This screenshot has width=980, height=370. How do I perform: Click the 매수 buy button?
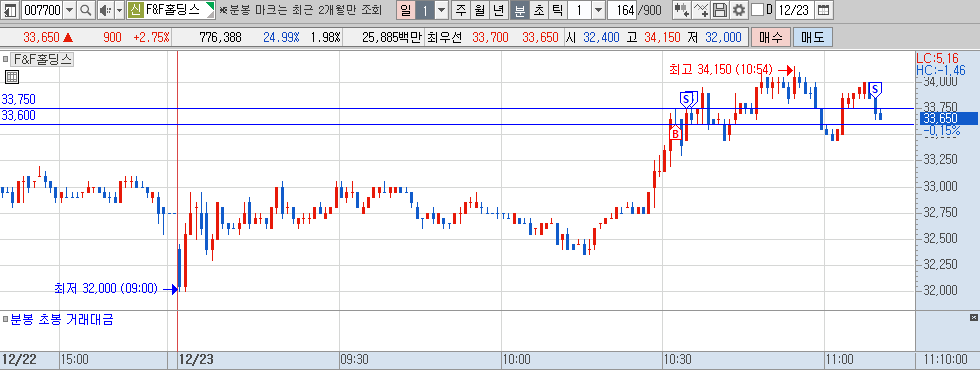(x=771, y=38)
